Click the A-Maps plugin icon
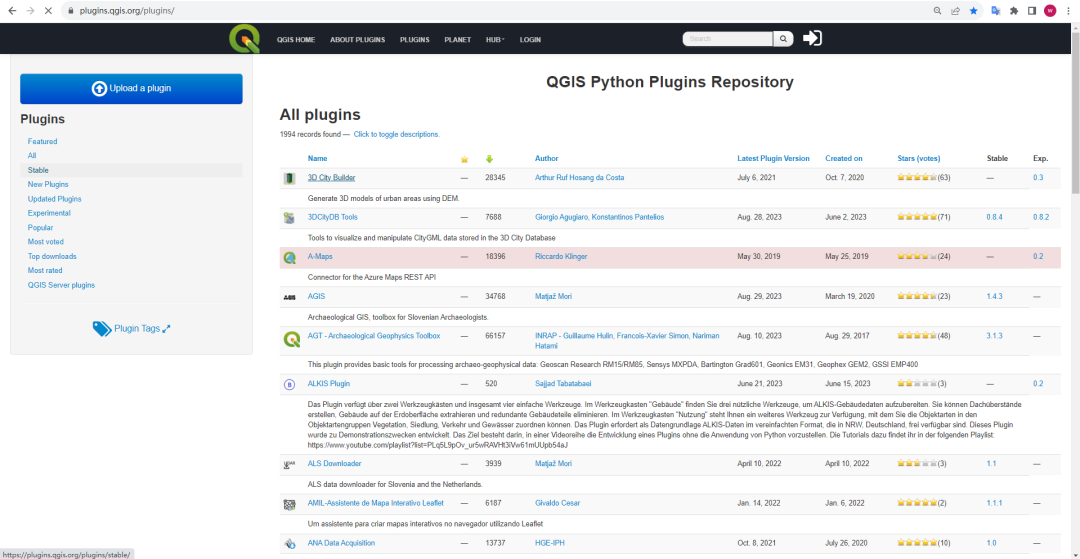The image size is (1080, 559). (289, 257)
